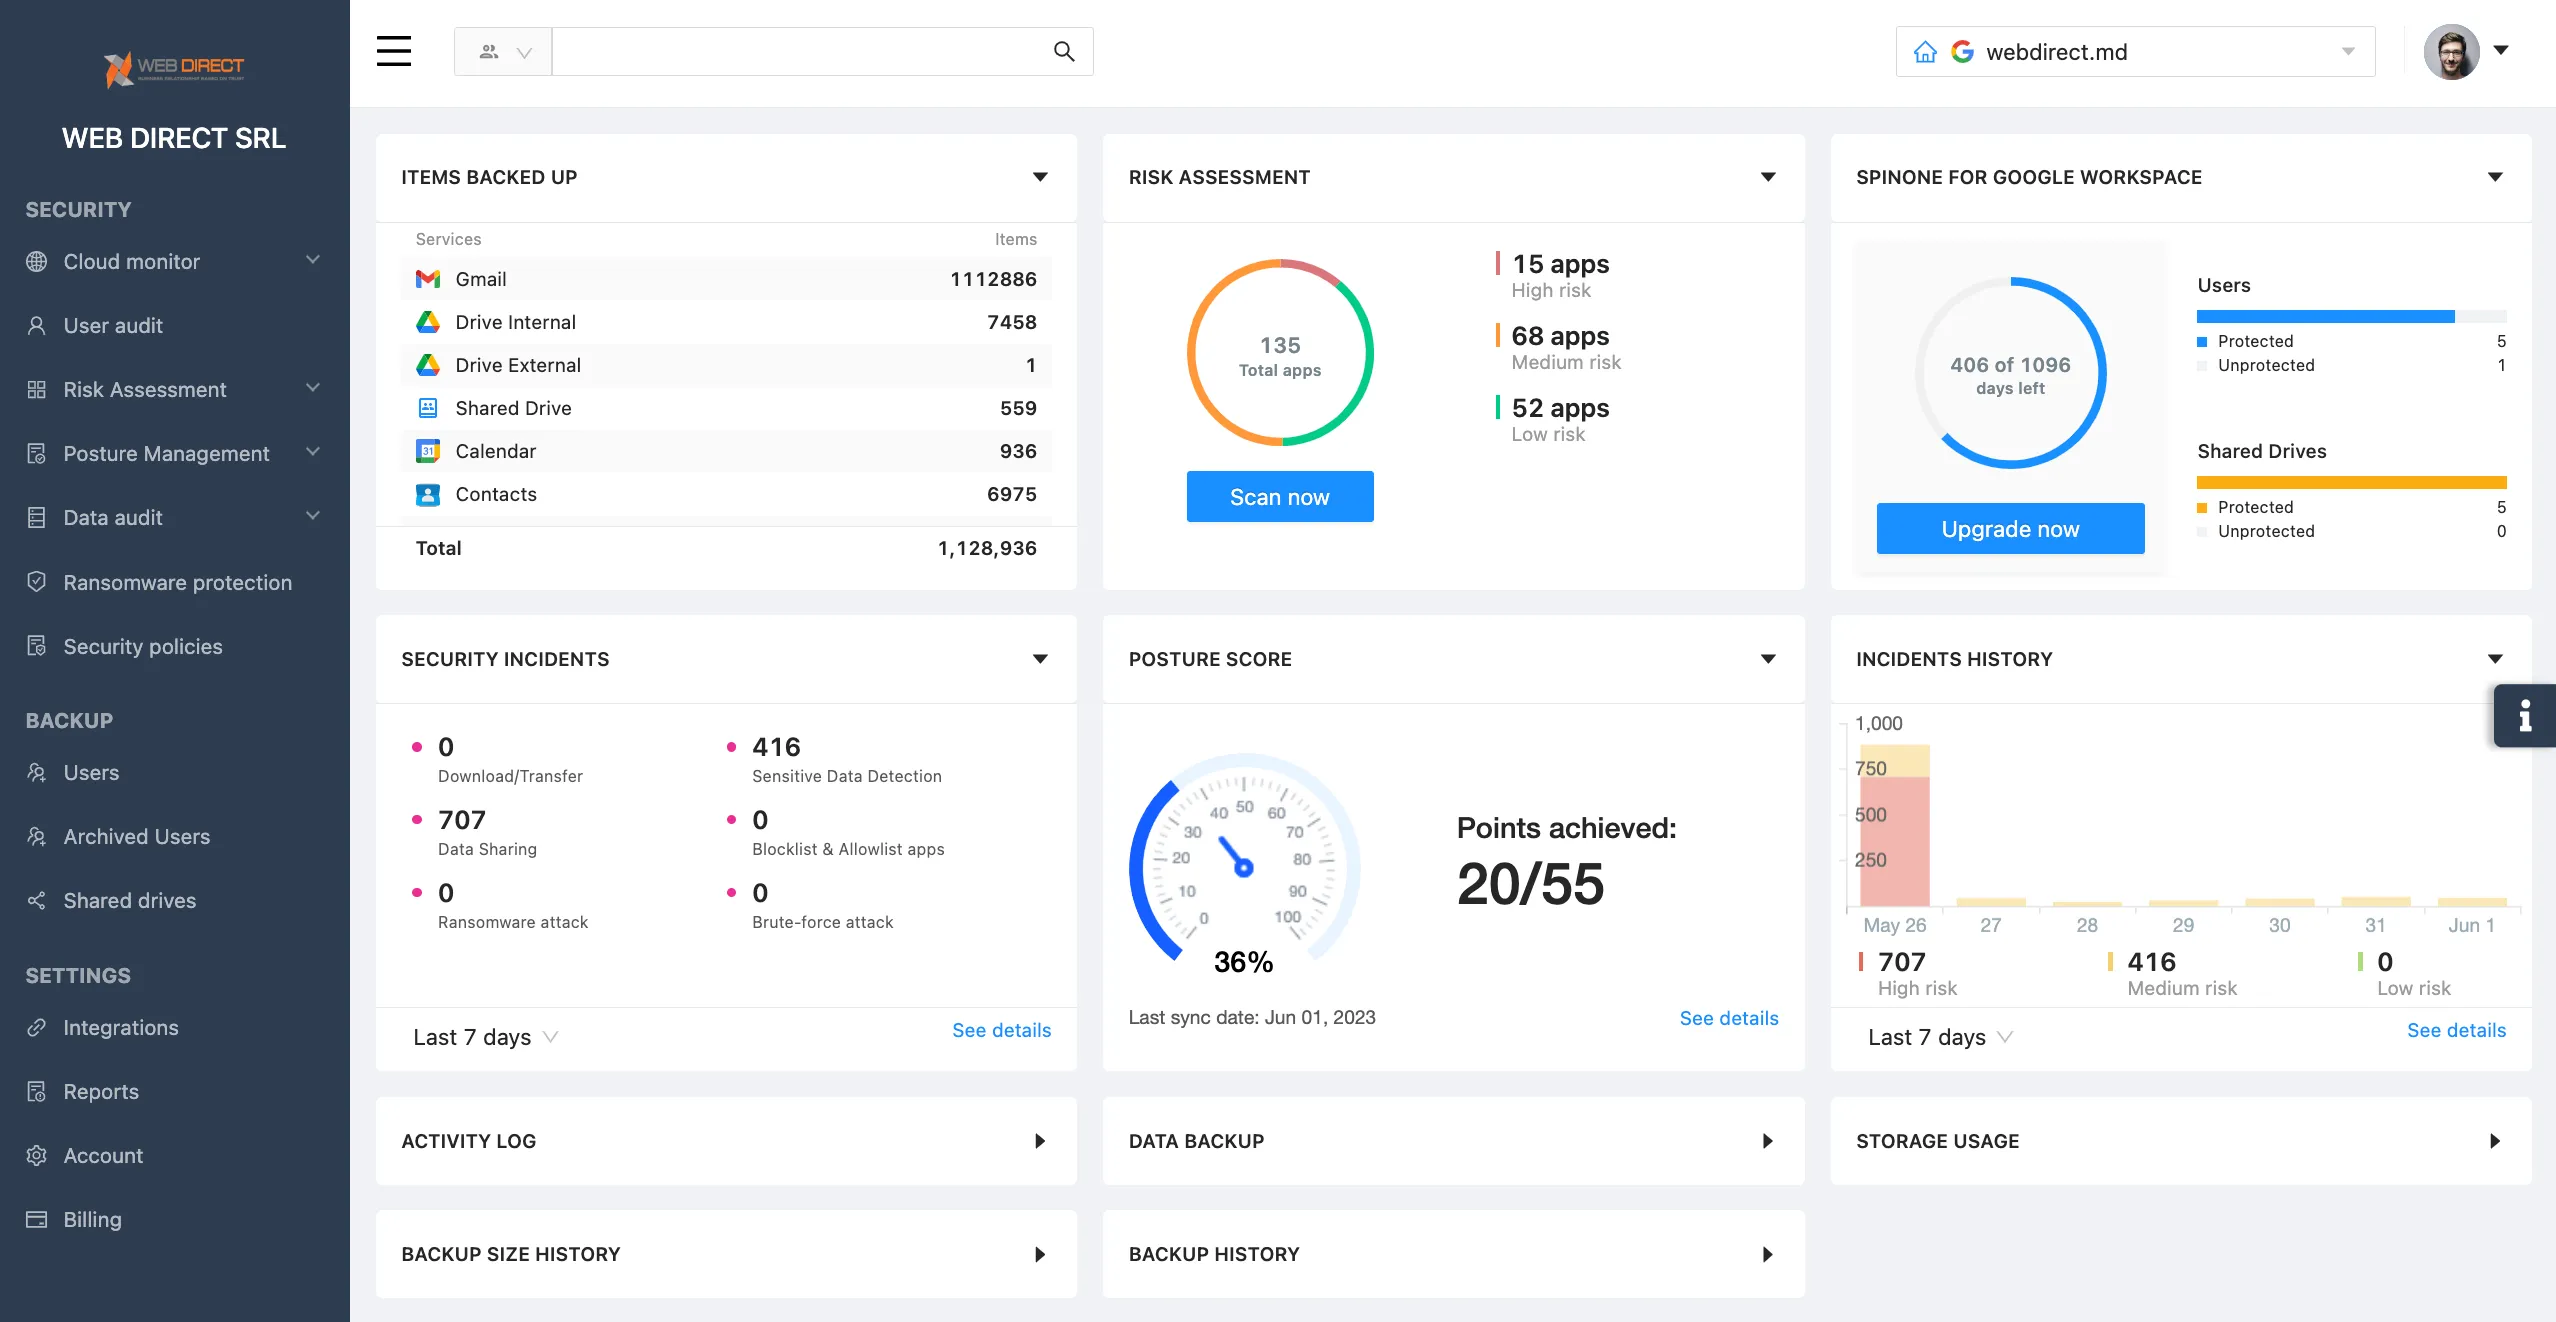The image size is (2556, 1322).
Task: Open the Users section under Backup
Action: tap(89, 772)
